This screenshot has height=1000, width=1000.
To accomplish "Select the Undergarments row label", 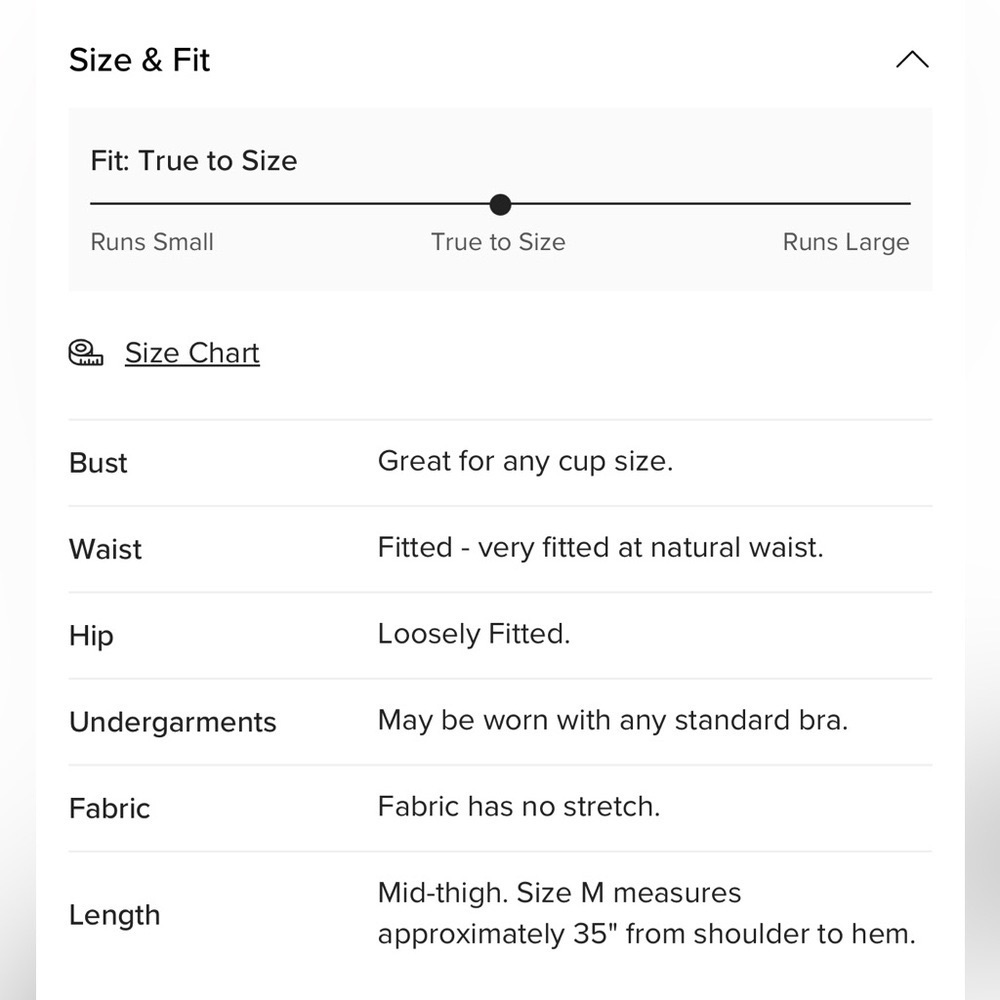I will coord(173,723).
